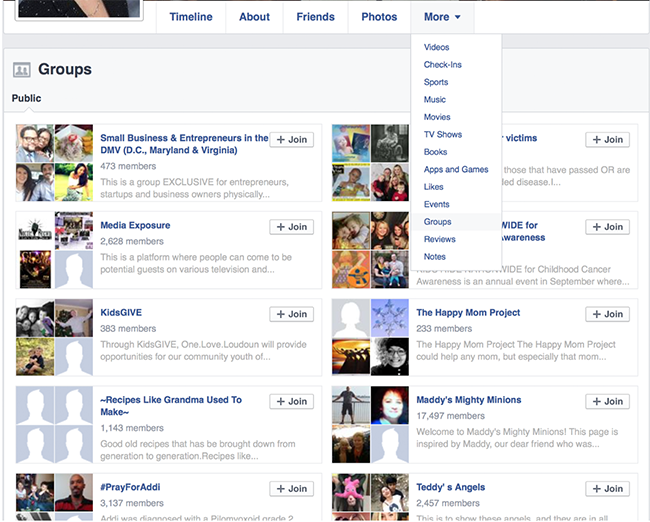Image resolution: width=650 pixels, height=522 pixels.
Task: Open Movies from the More menu
Action: (437, 117)
